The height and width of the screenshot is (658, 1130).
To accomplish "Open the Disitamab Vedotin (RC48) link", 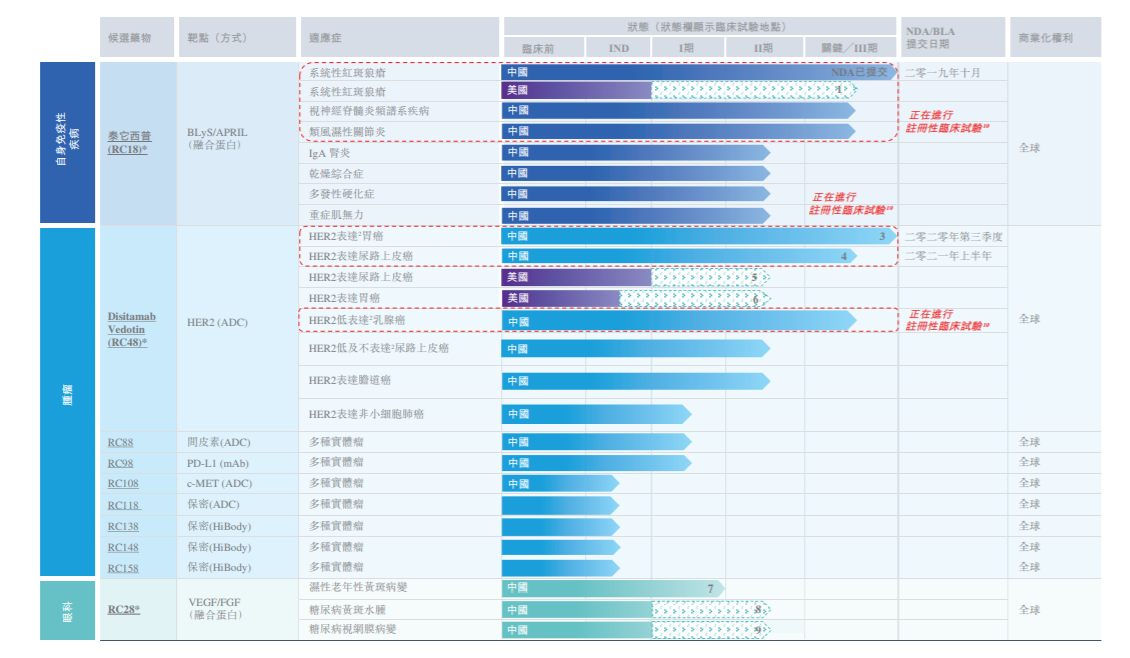I will click(x=131, y=329).
